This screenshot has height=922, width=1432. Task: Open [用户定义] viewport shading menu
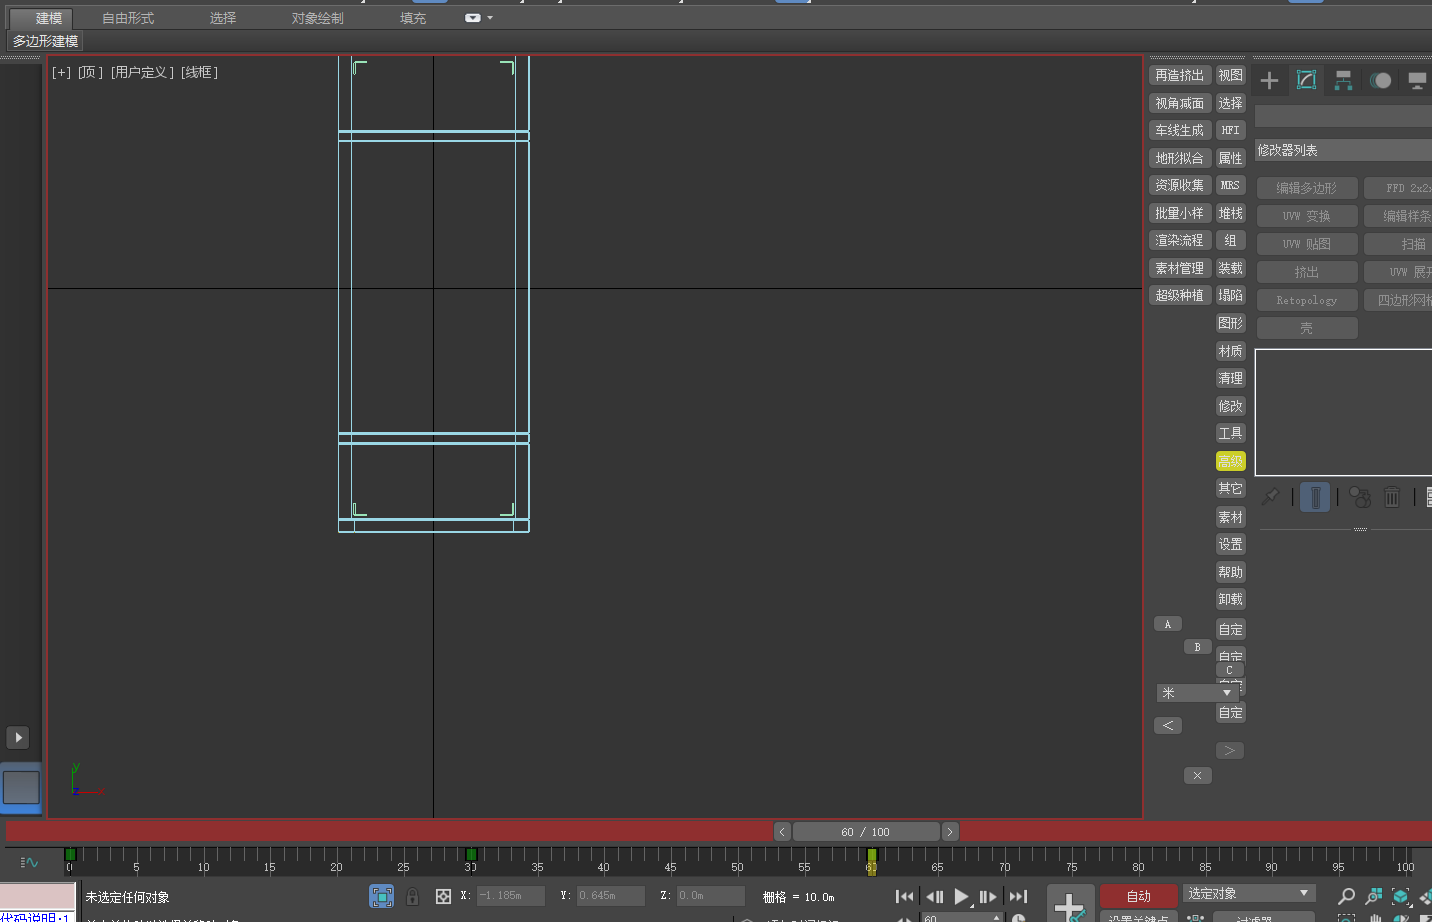[x=142, y=72]
